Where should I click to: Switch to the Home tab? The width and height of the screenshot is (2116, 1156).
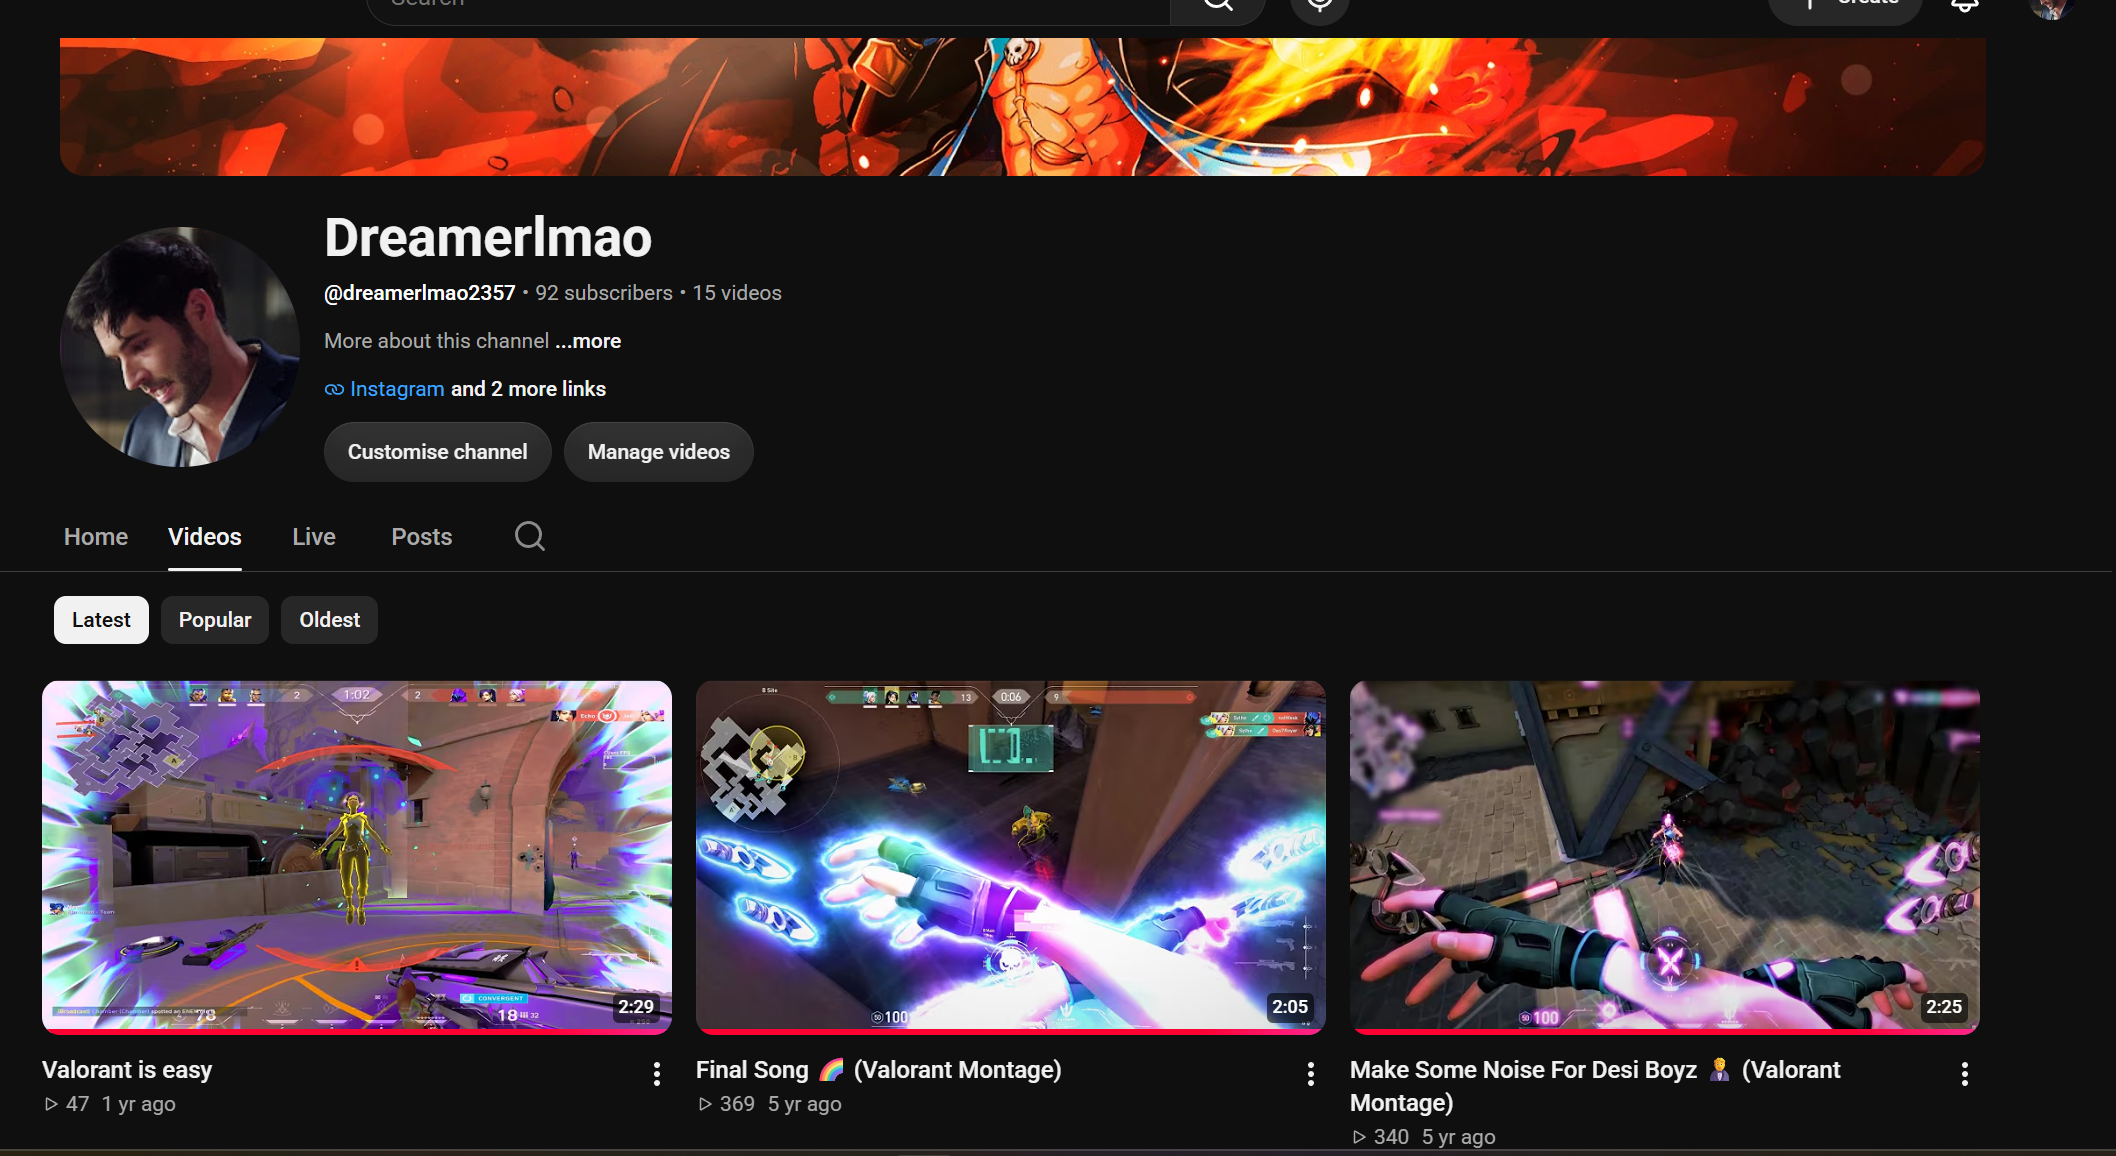[x=96, y=537]
